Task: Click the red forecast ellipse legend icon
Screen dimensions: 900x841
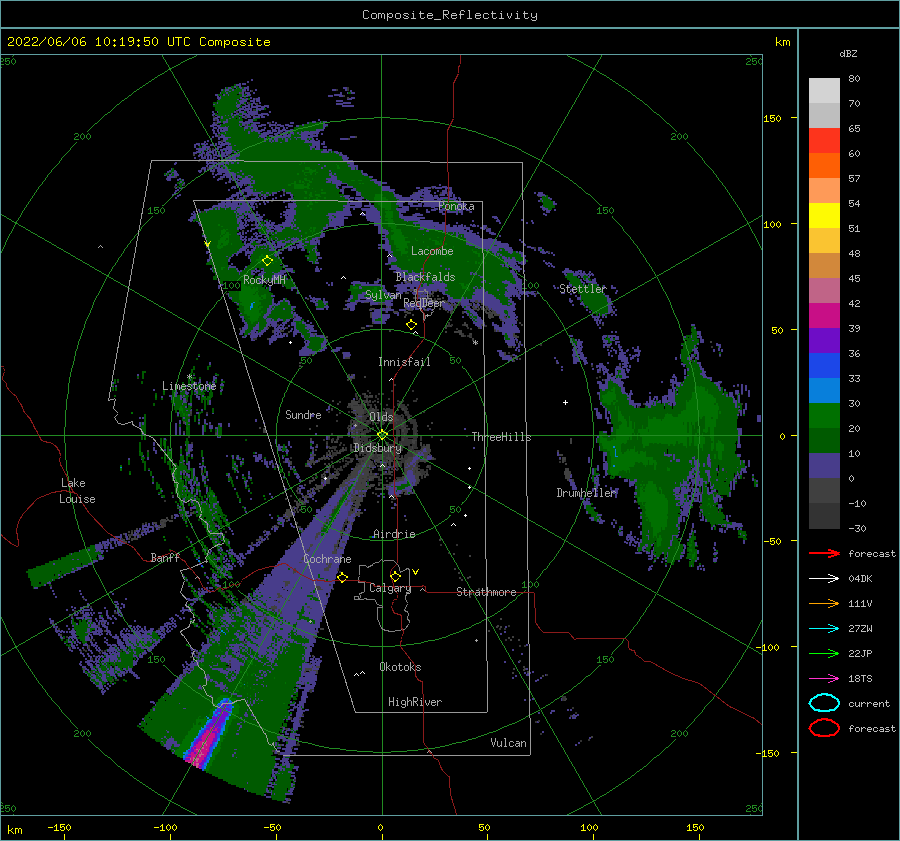Action: click(824, 728)
